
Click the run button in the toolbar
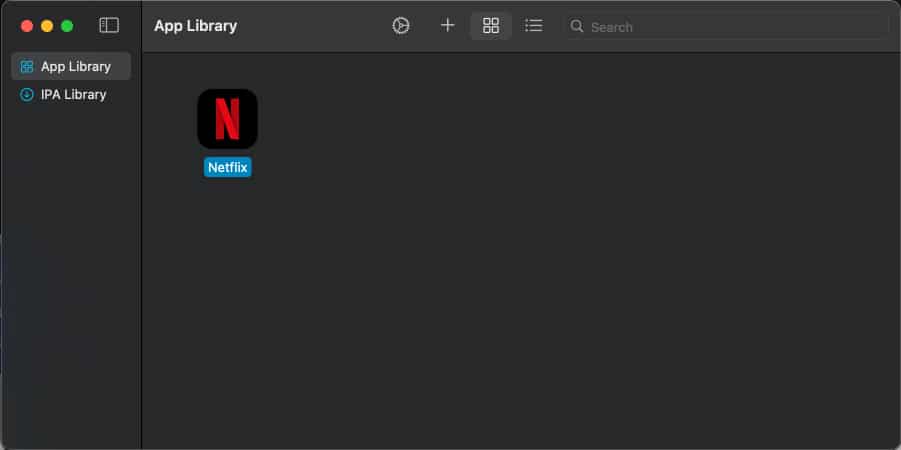pyautogui.click(x=401, y=26)
